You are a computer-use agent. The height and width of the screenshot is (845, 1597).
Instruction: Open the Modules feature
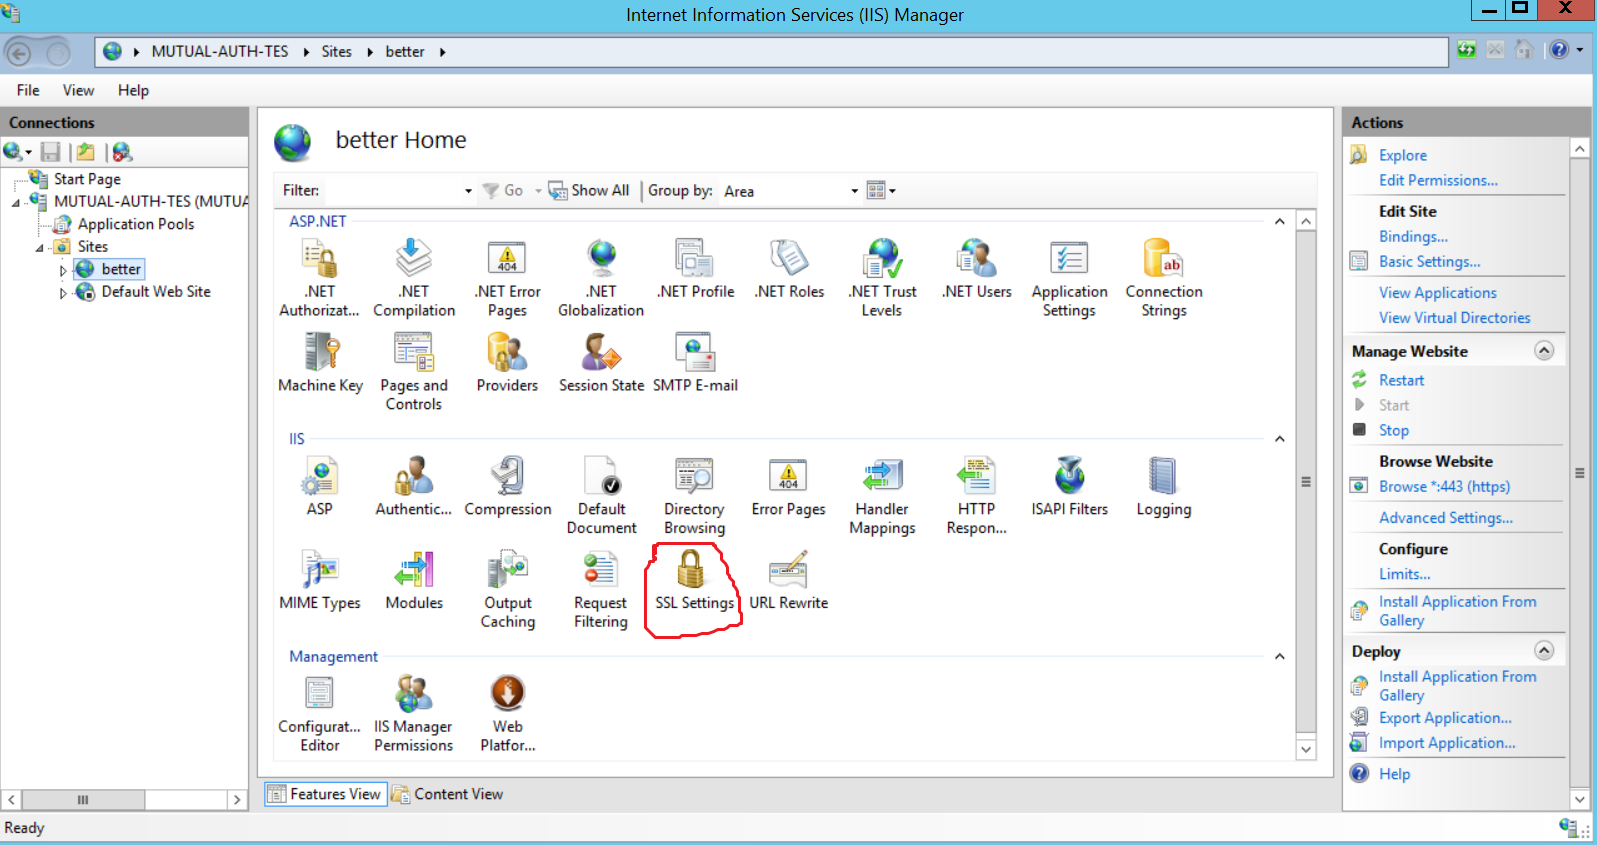click(414, 581)
